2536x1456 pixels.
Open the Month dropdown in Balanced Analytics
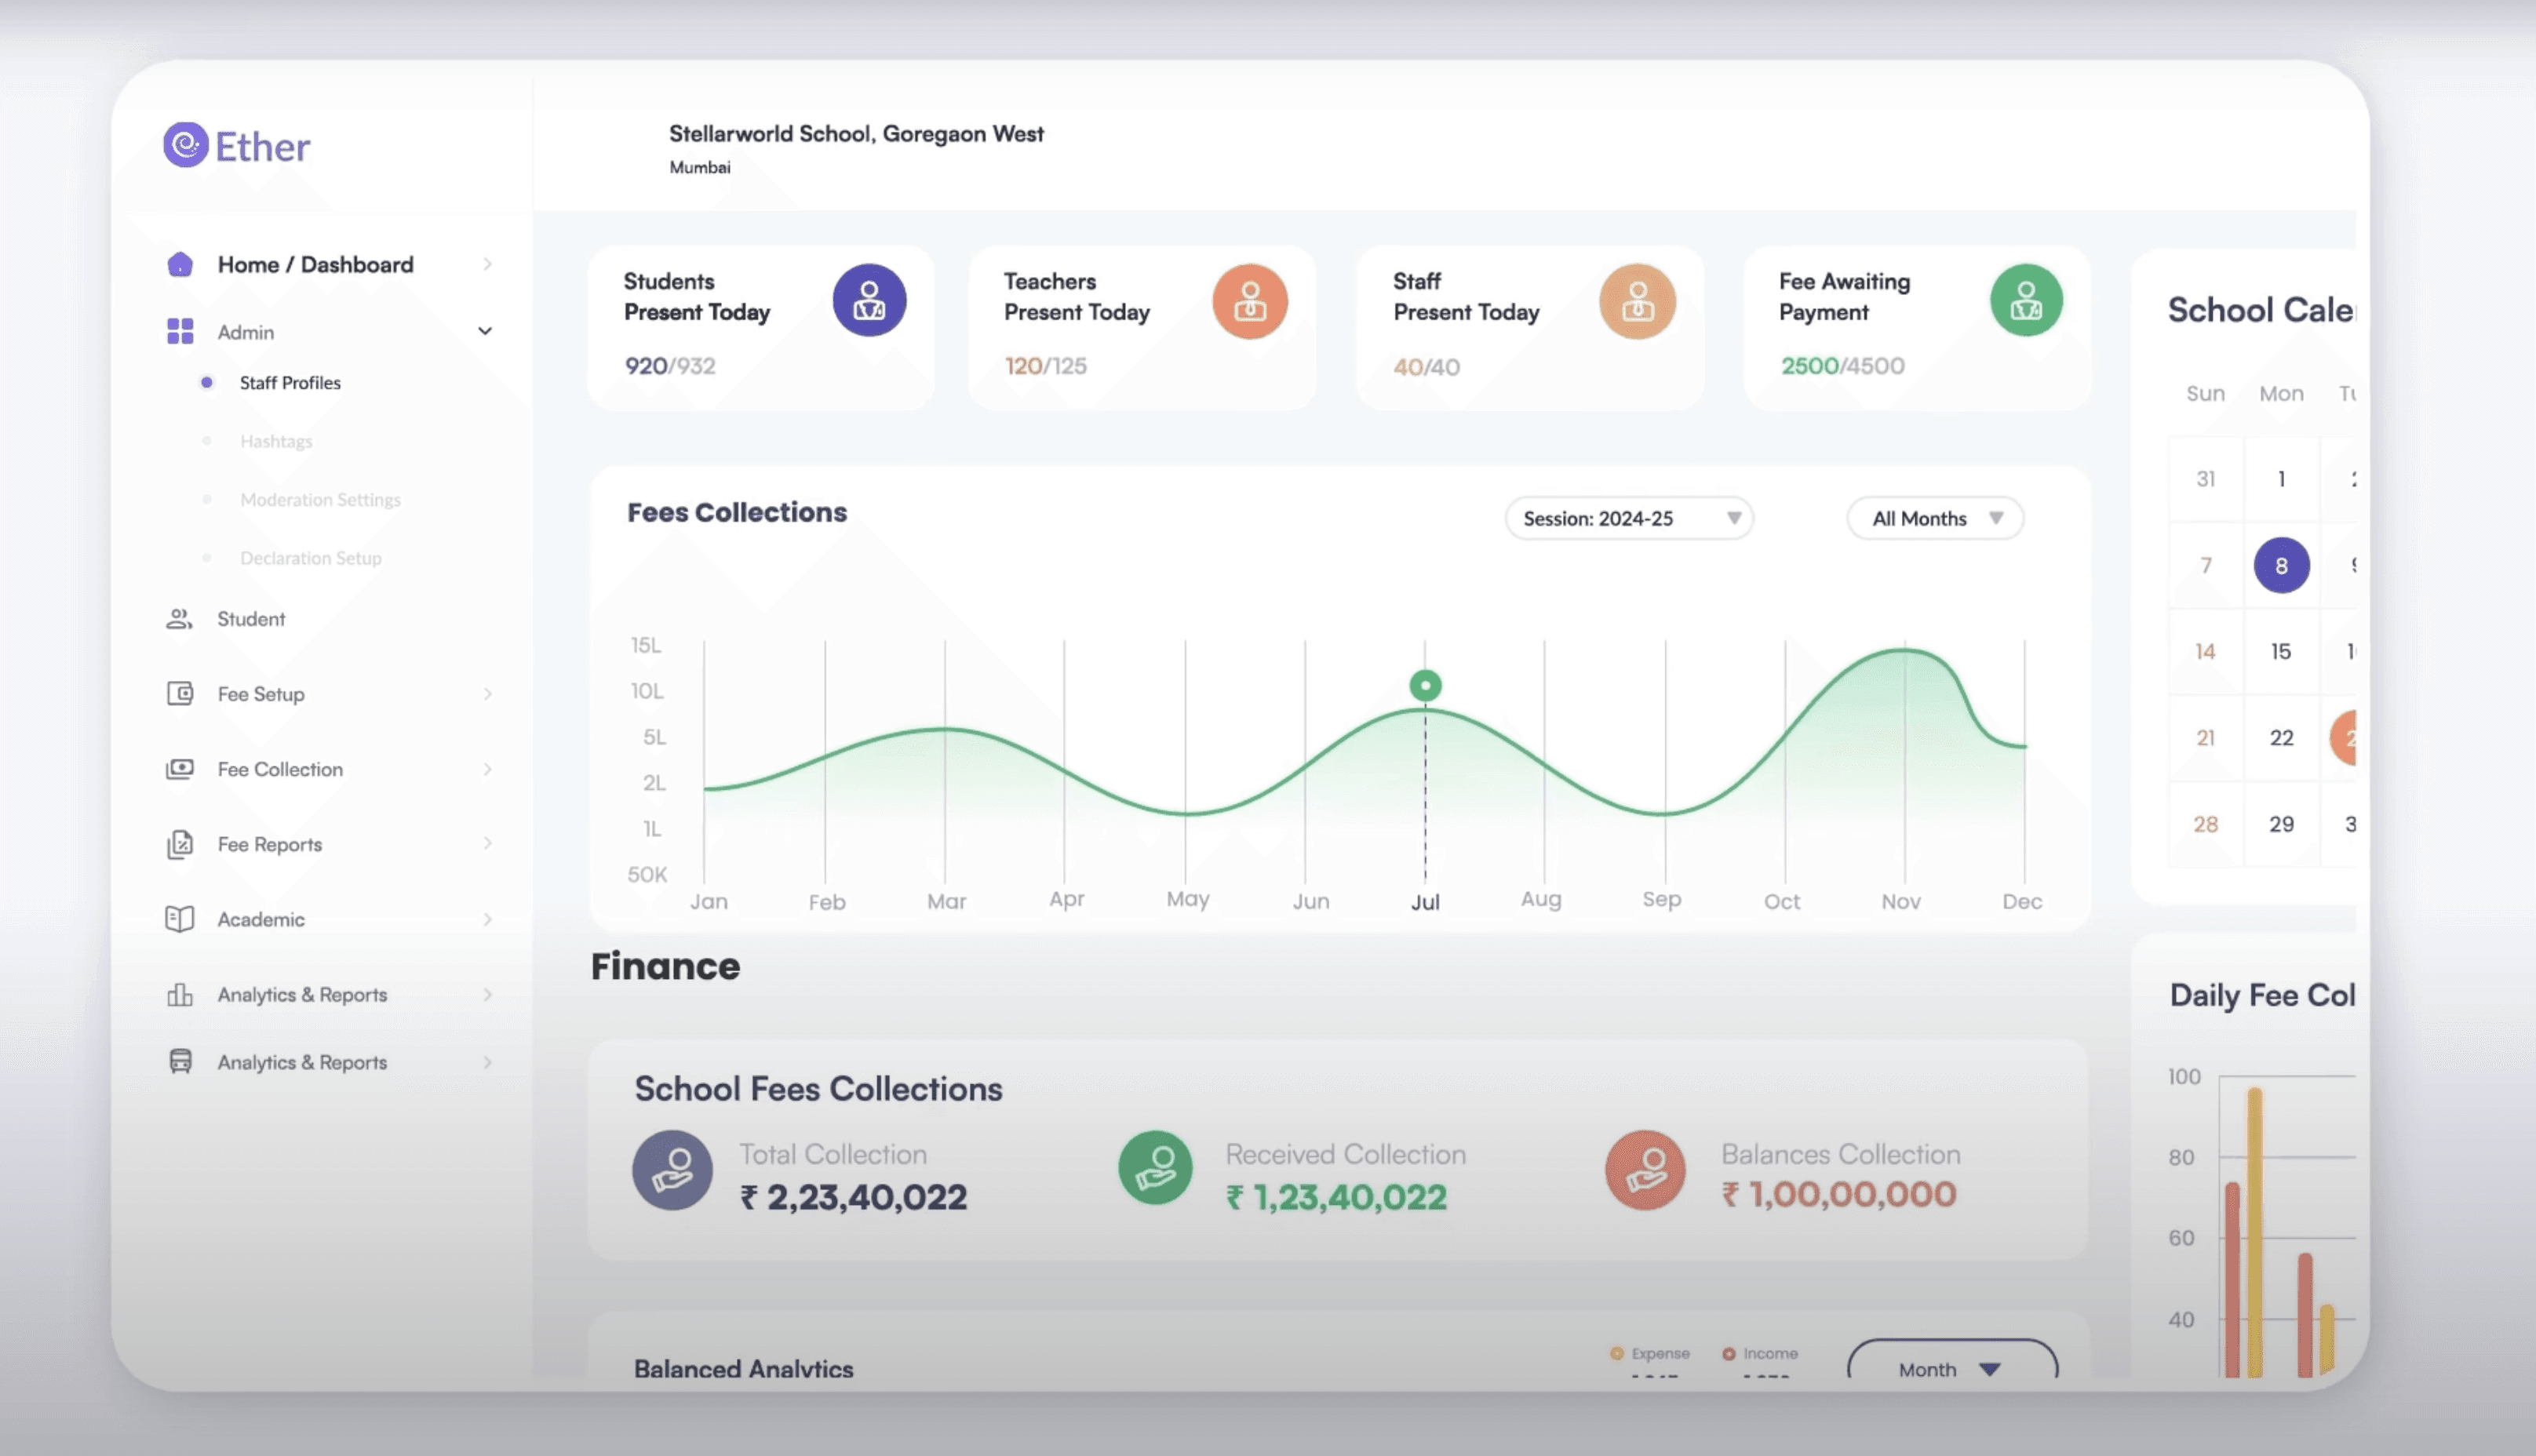pyautogui.click(x=1950, y=1368)
